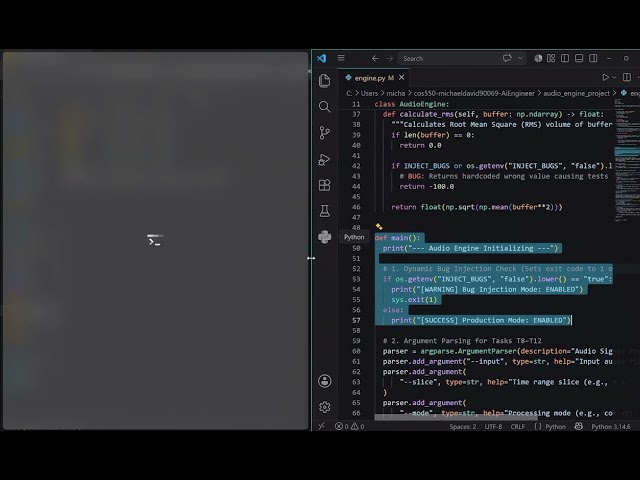Click 'parser = argparse.ArgumentParser' line
This screenshot has width=640, height=480.
click(x=498, y=351)
